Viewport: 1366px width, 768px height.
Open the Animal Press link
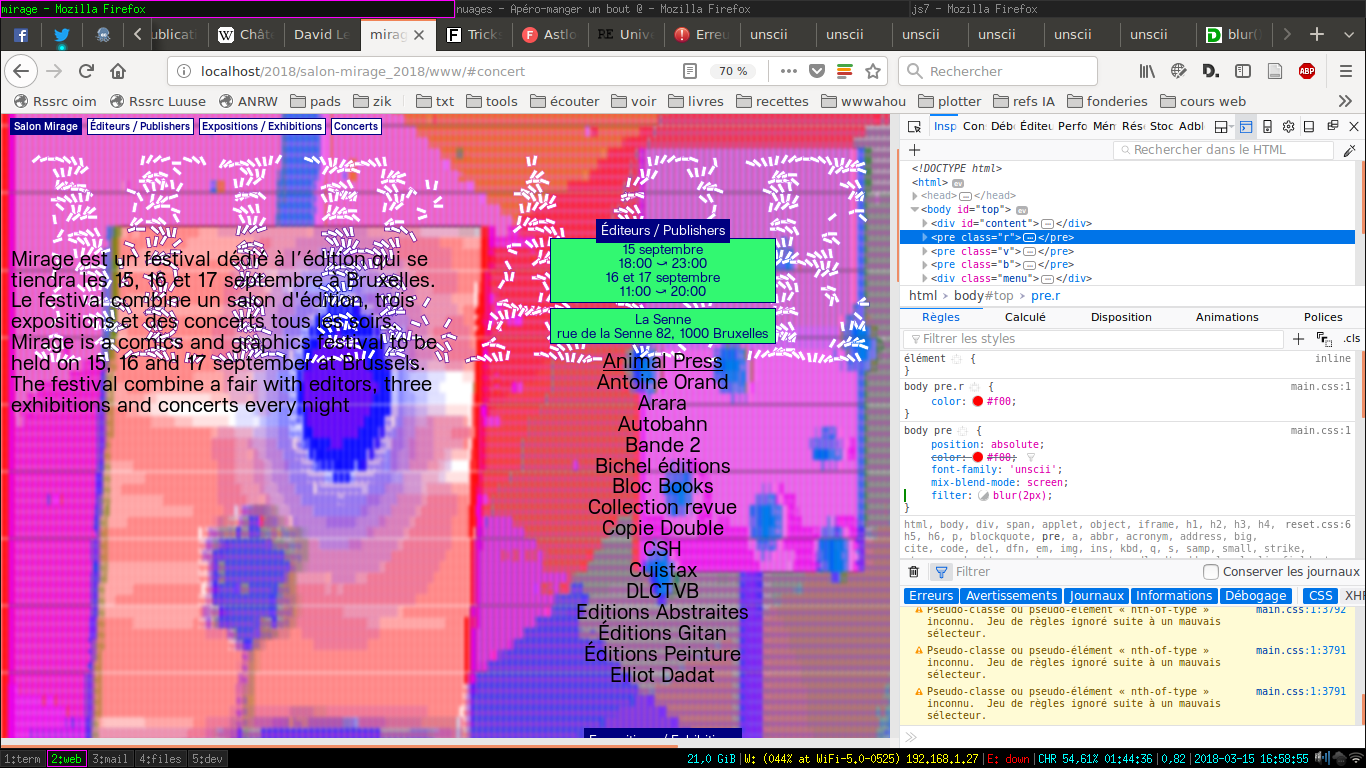click(662, 361)
